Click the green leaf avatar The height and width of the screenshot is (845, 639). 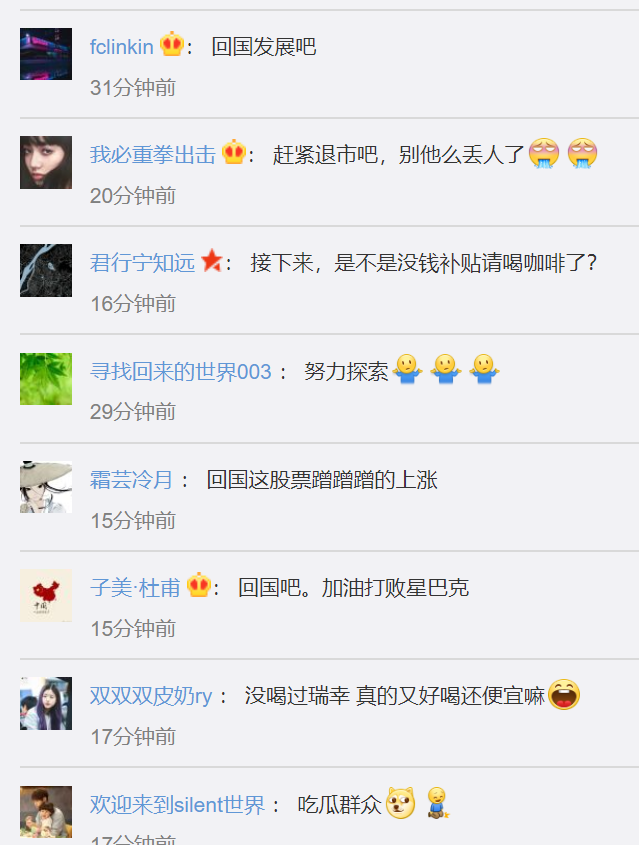(x=46, y=379)
